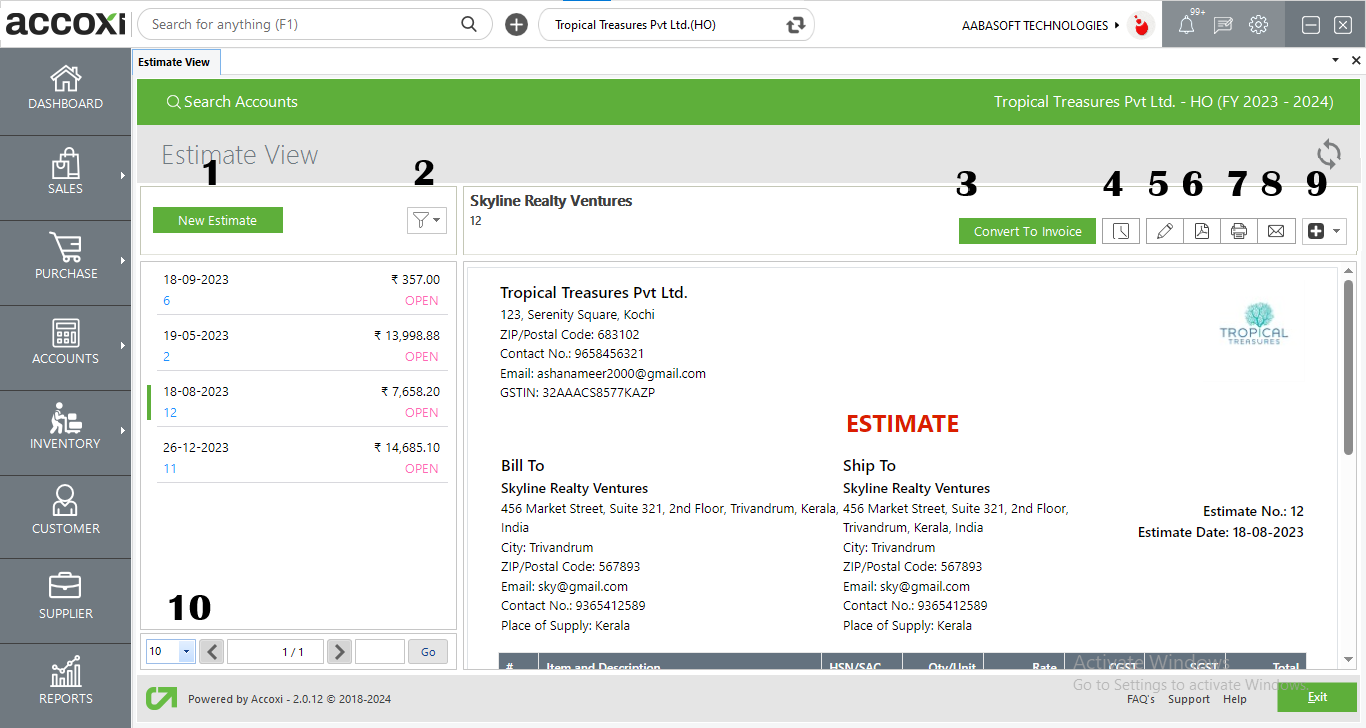The height and width of the screenshot is (728, 1366).
Task: Open the Sales section in the sidebar
Action: [65, 178]
